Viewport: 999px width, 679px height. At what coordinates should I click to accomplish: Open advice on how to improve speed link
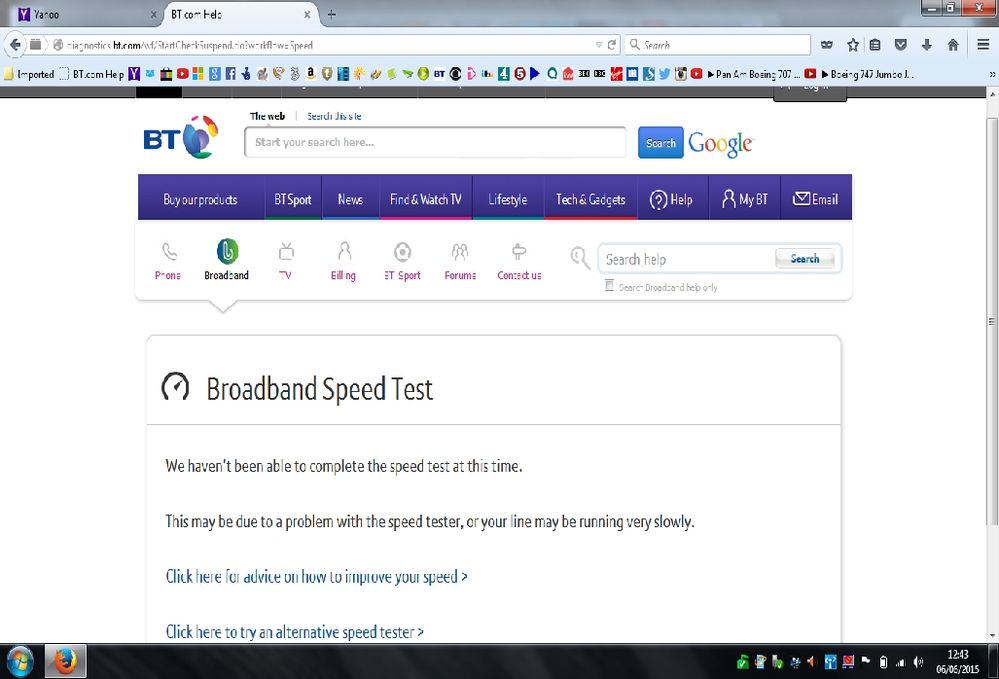(x=317, y=576)
